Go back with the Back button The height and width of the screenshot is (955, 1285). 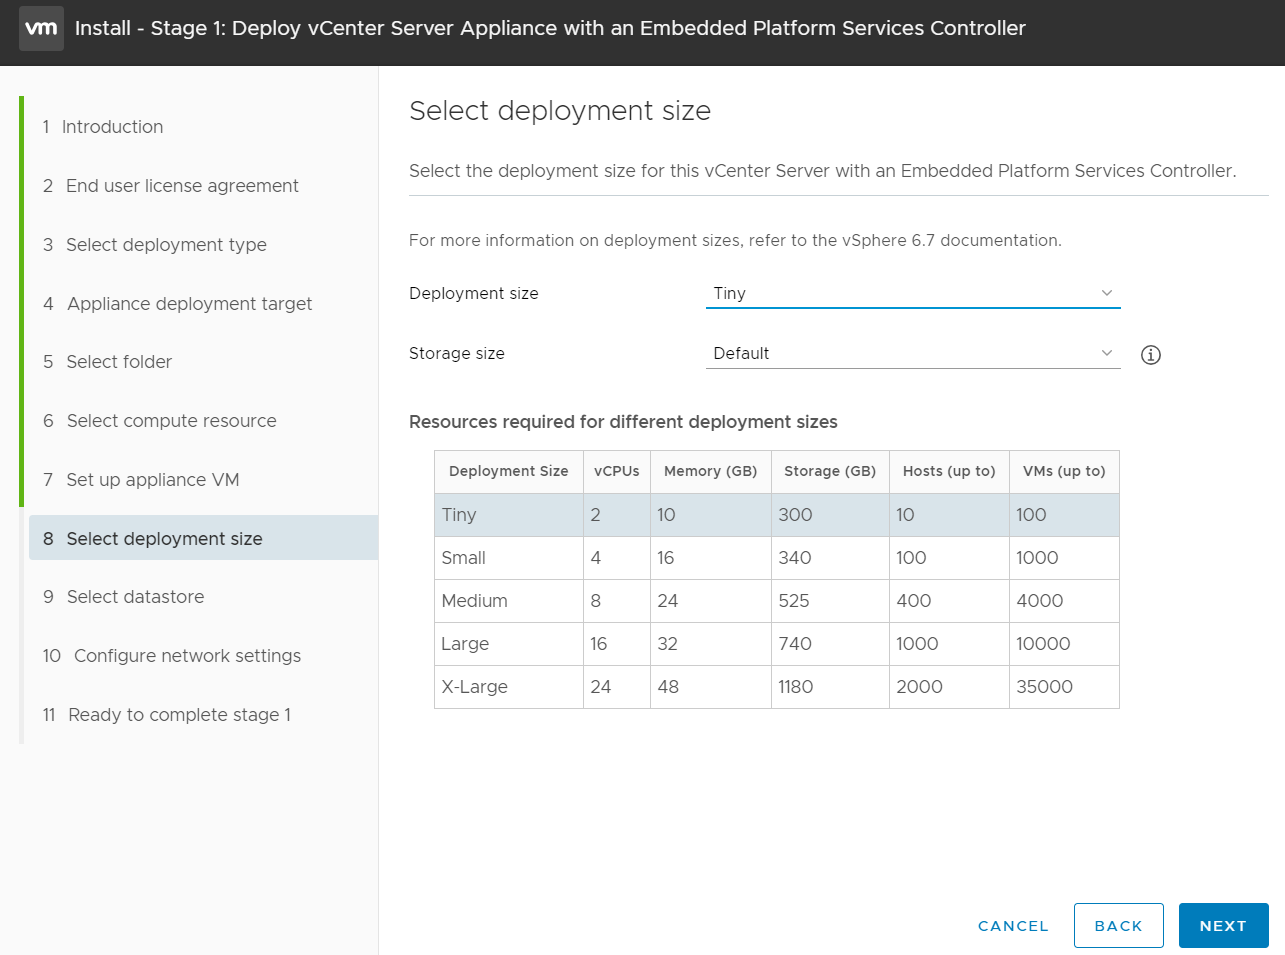coord(1118,925)
